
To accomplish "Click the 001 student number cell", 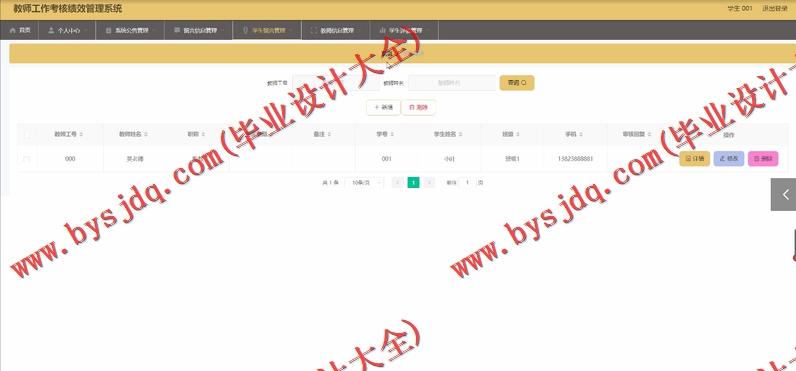I will pos(386,159).
